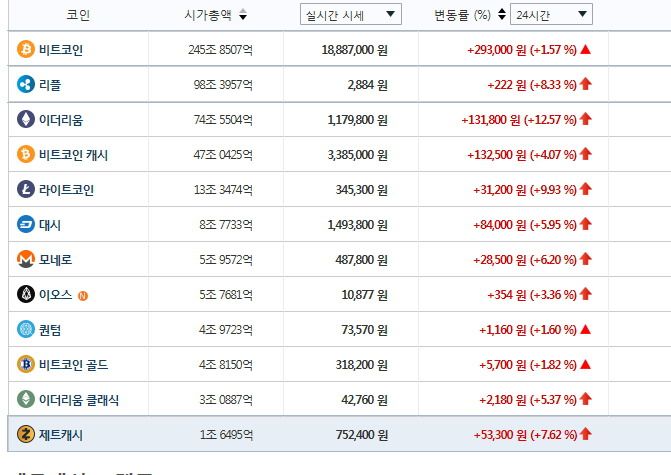
Task: Click the Bitcoin Cash coin icon
Action: tap(26, 154)
